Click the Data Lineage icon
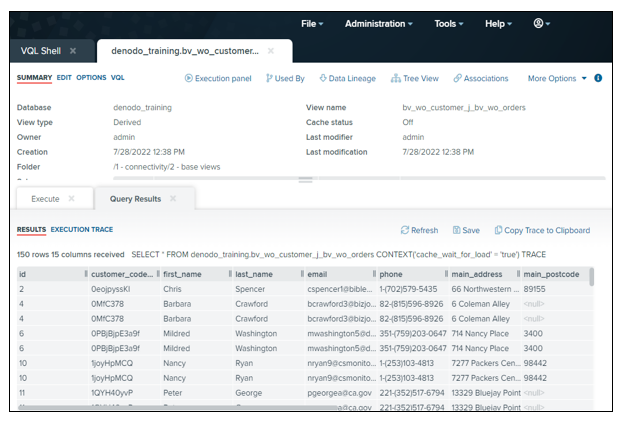 tap(323, 78)
